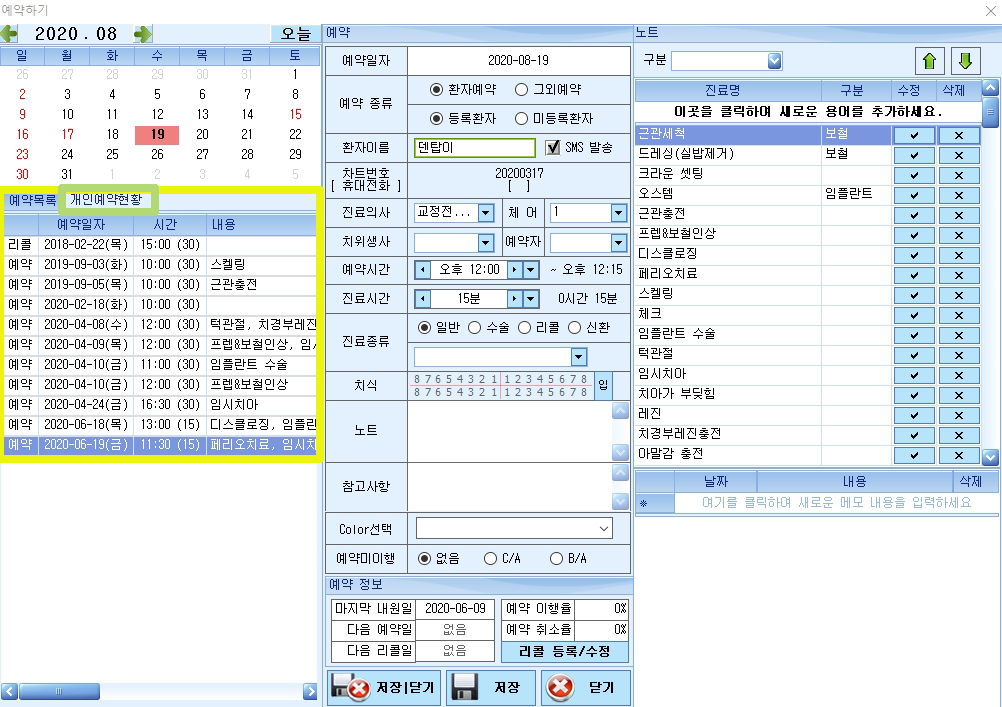
Task: Switch to the 예약목록 tab
Action: [x=32, y=200]
